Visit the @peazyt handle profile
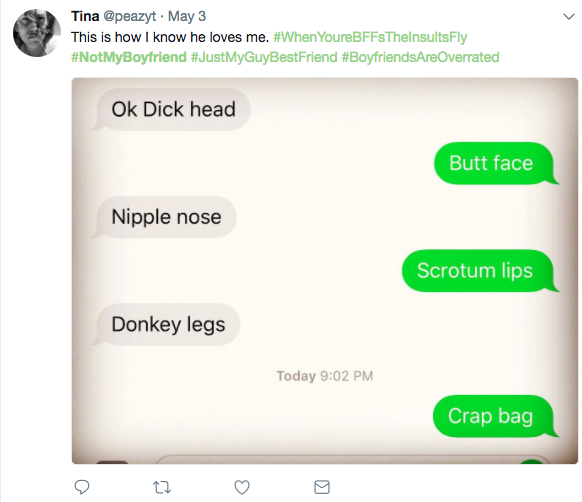582x502 pixels. [130, 17]
